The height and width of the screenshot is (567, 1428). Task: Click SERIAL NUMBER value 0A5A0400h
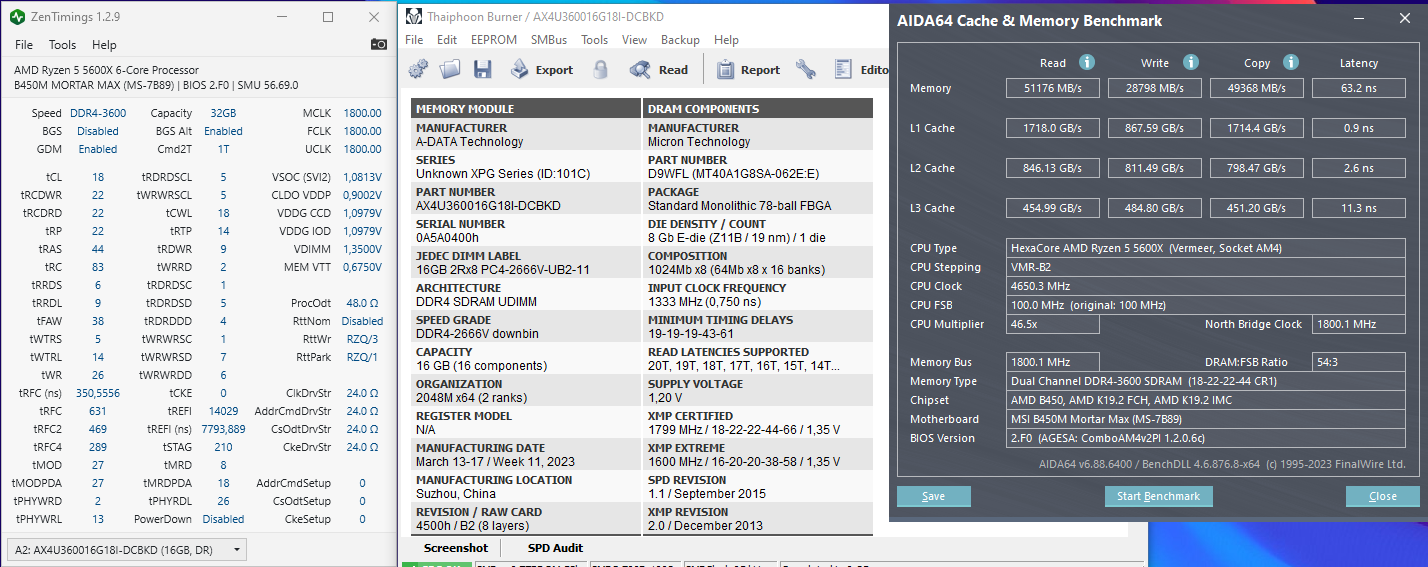447,238
